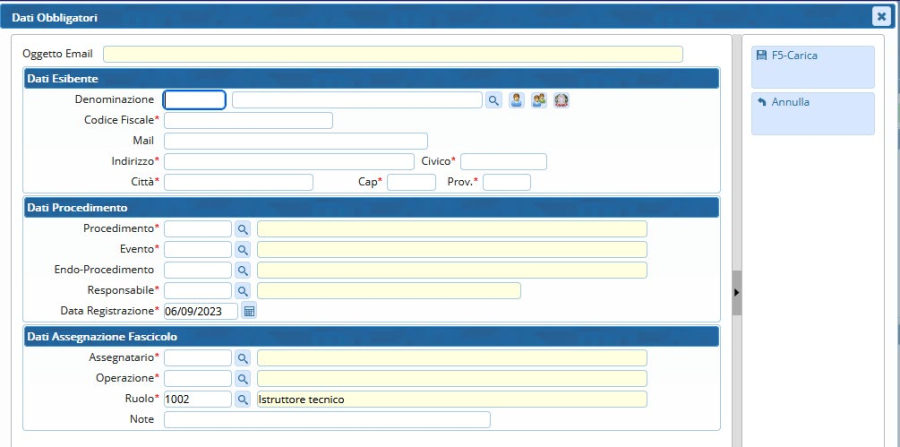Open the Ruolo lookup search

243,399
